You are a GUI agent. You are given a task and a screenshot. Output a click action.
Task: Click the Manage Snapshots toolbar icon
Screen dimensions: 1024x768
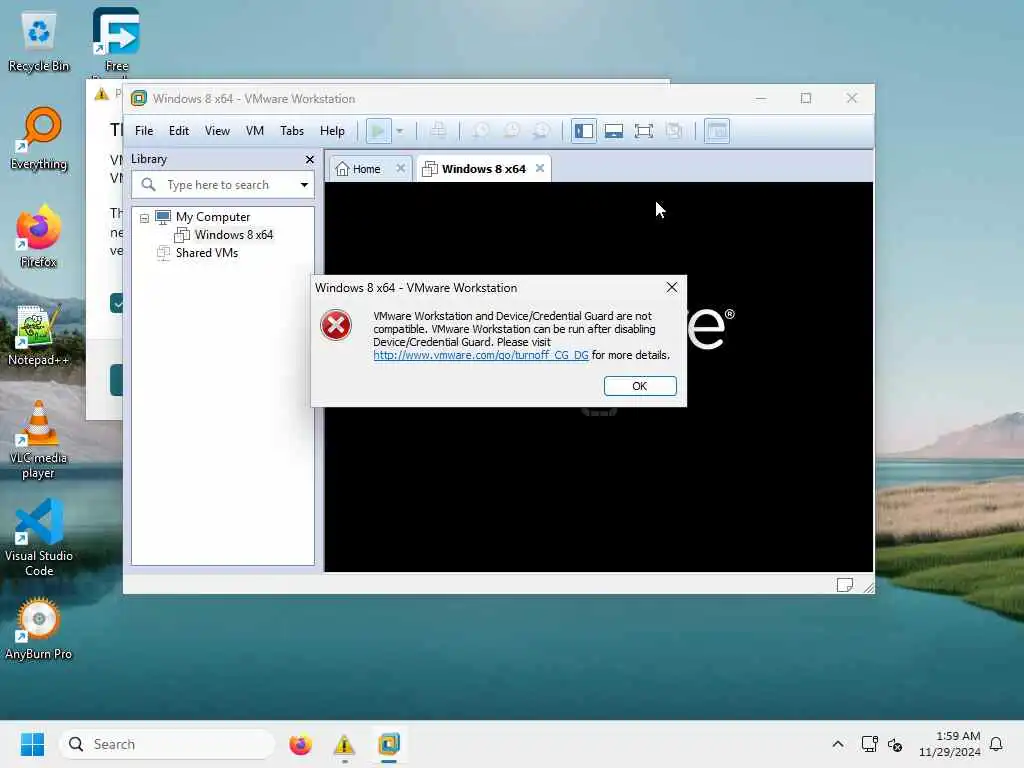541,131
